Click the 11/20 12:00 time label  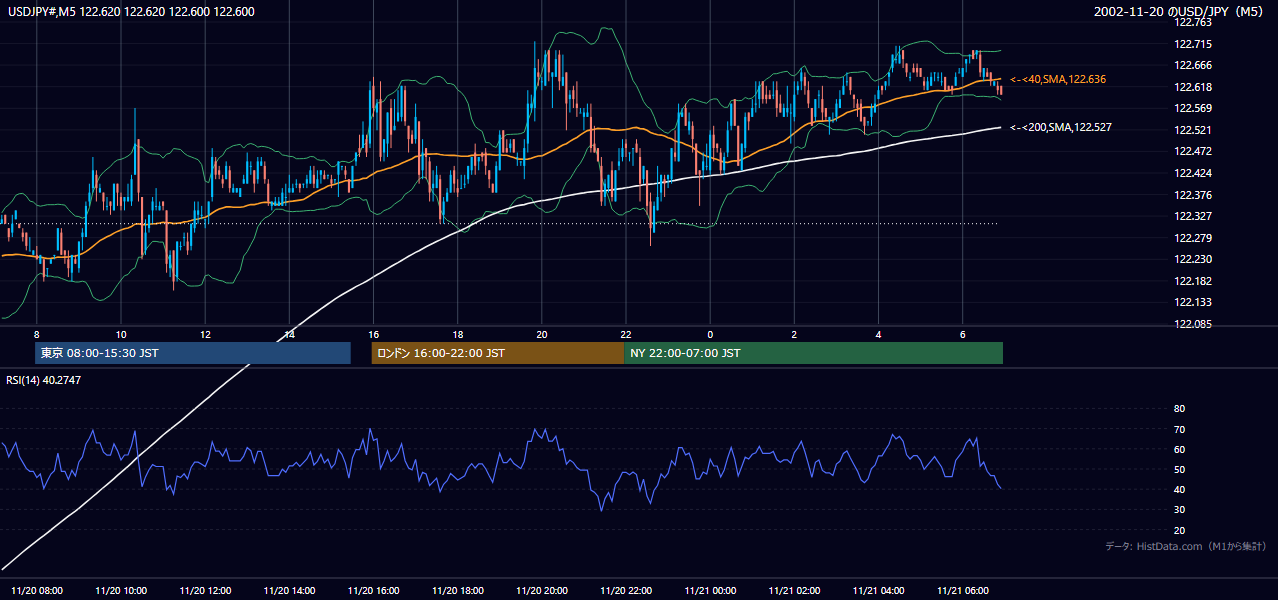point(205,590)
